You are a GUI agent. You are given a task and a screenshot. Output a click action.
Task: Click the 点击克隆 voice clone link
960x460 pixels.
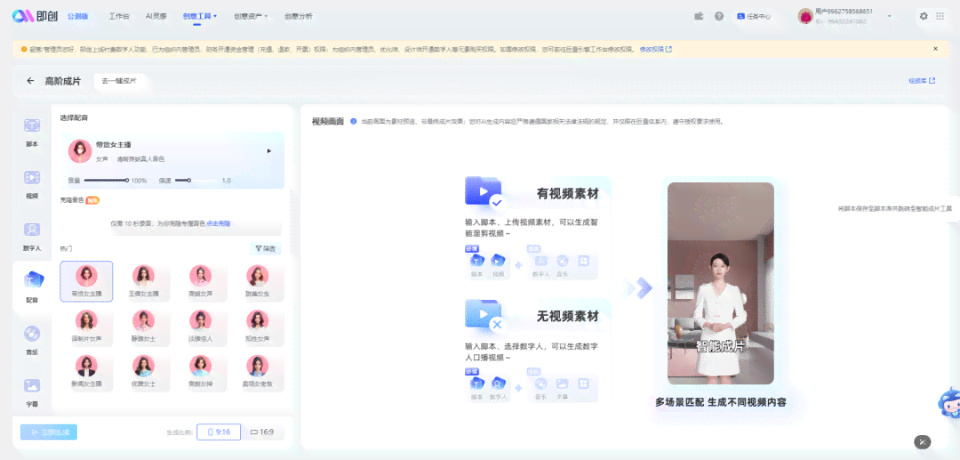tap(219, 224)
